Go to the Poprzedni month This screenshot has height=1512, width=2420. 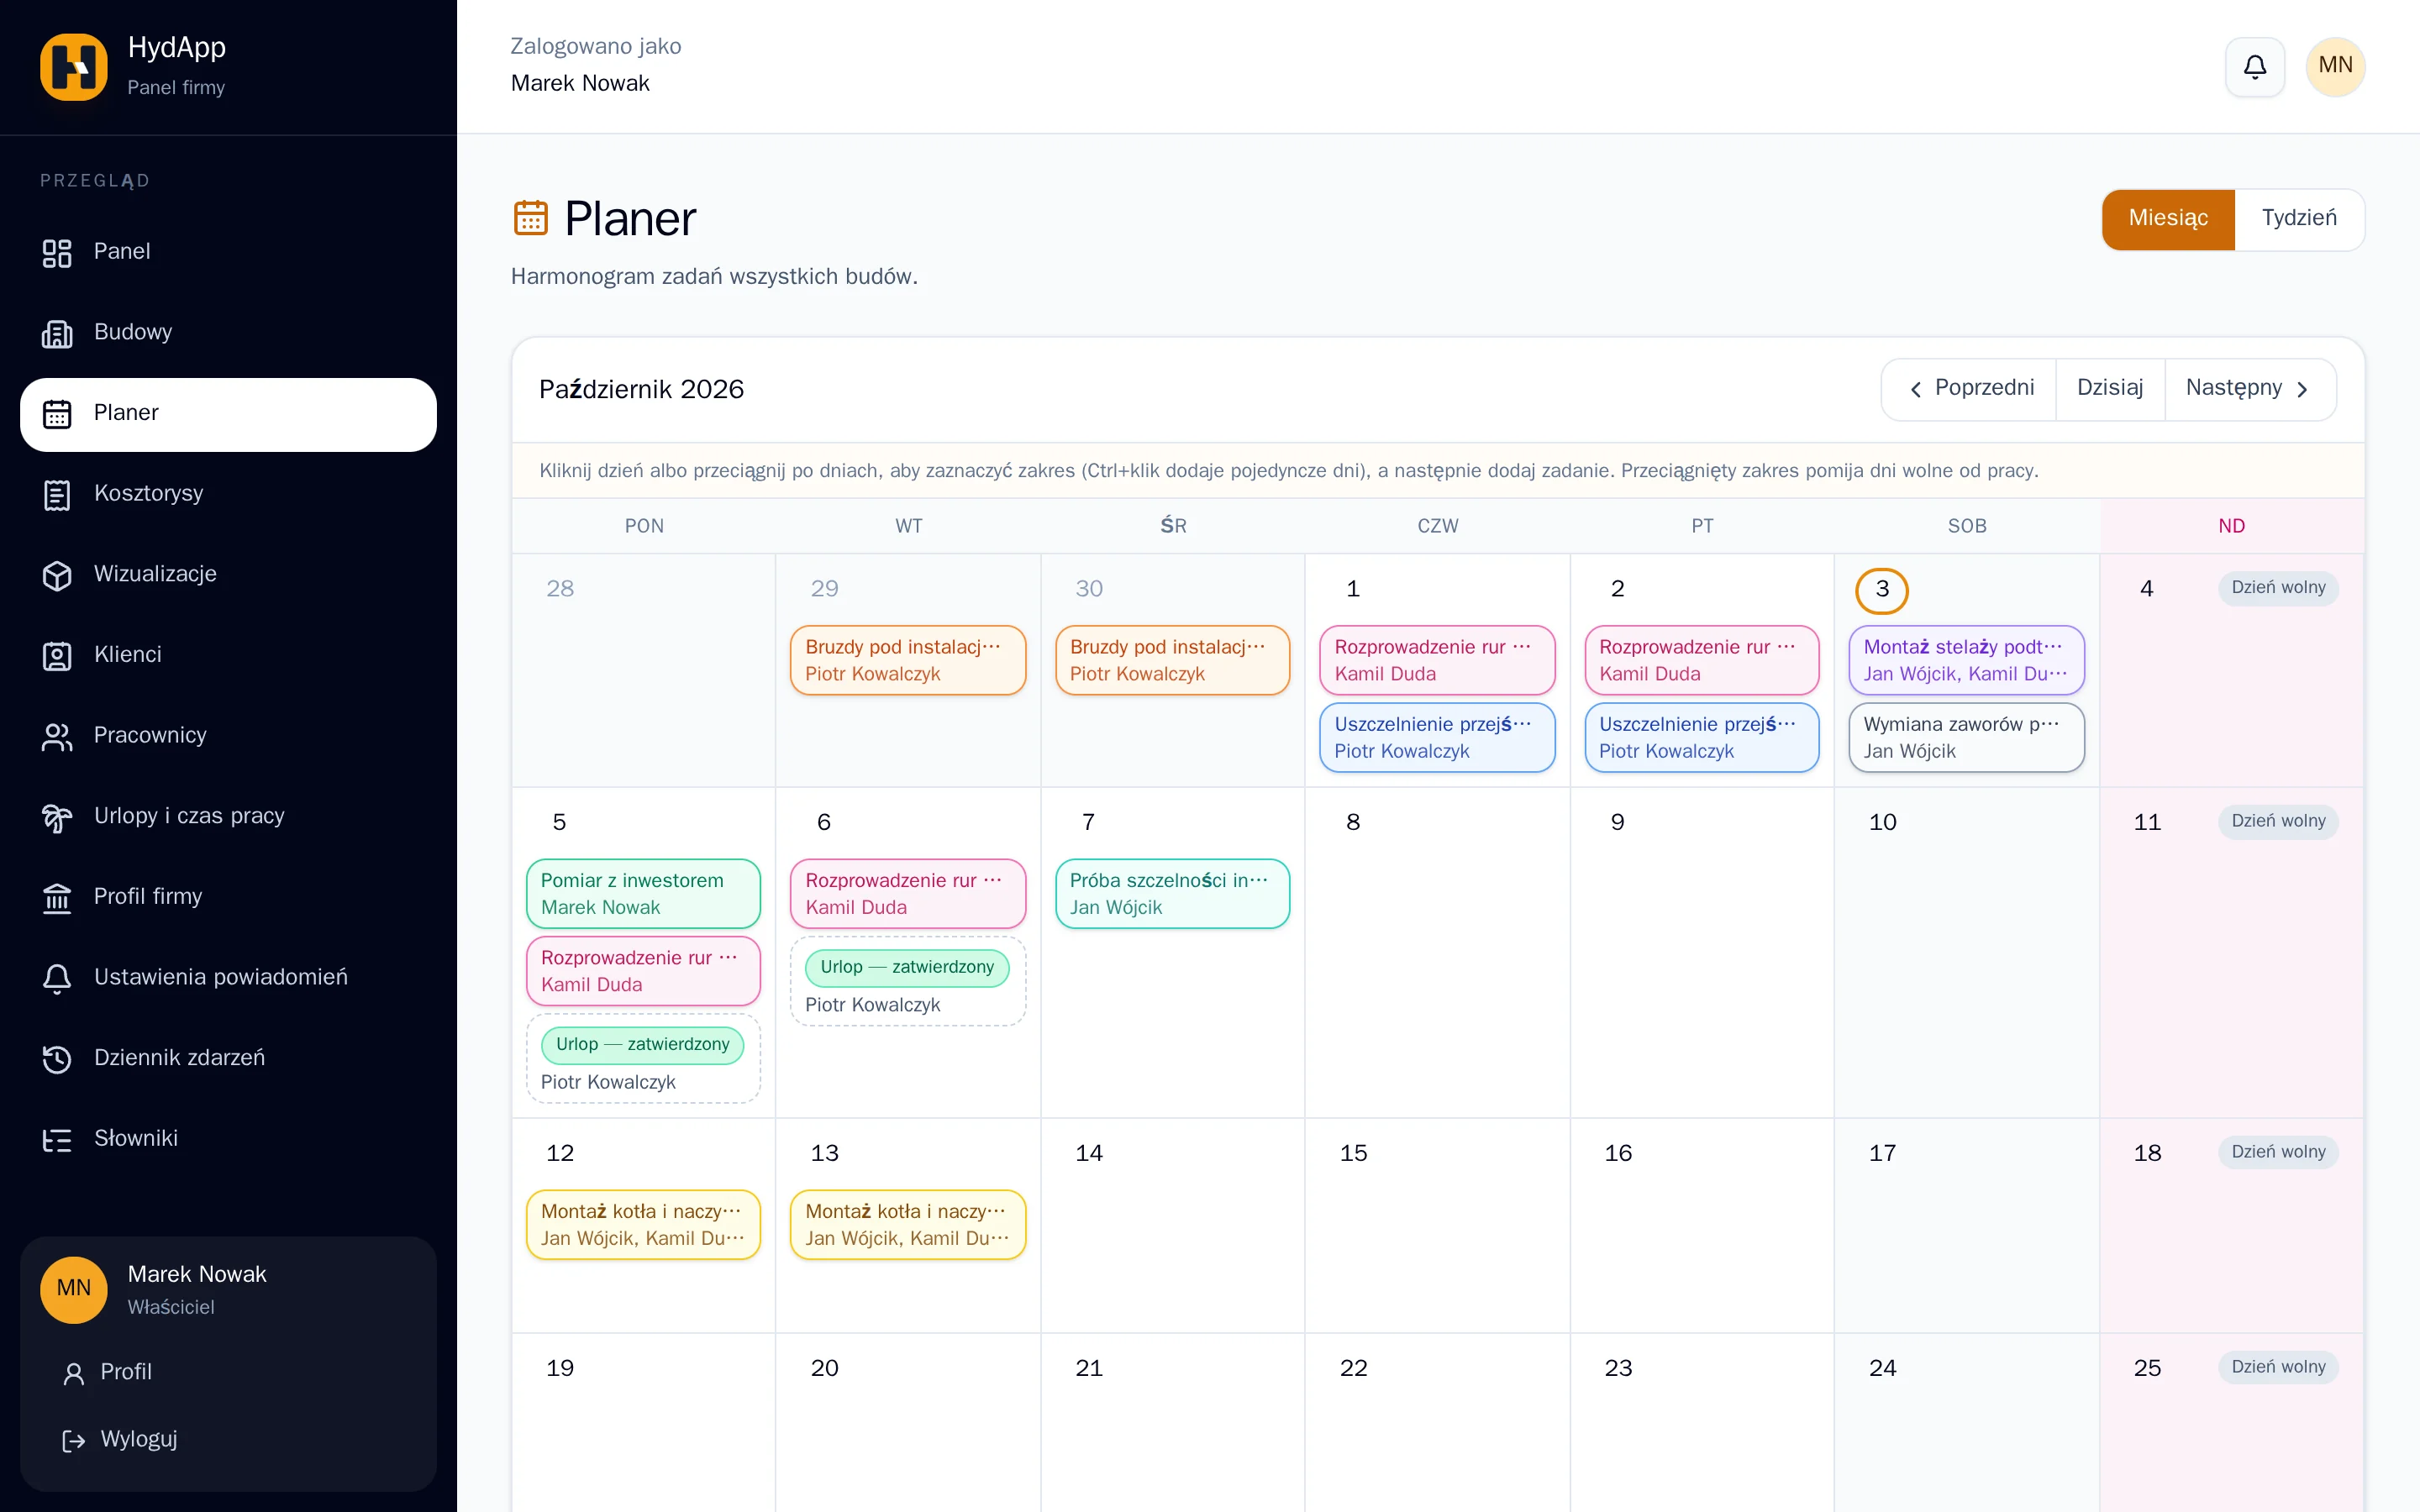pos(1969,389)
